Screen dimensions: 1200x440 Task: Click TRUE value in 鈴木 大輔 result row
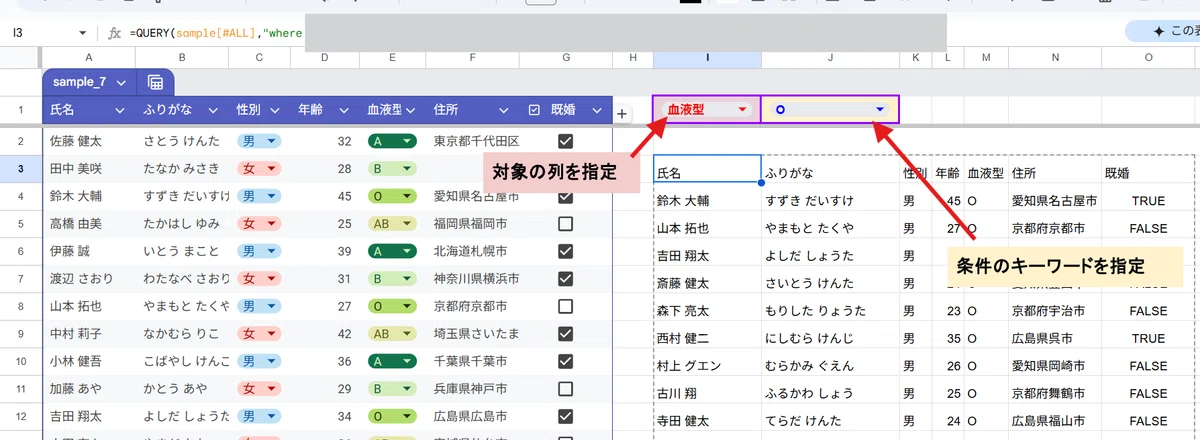pos(1148,201)
